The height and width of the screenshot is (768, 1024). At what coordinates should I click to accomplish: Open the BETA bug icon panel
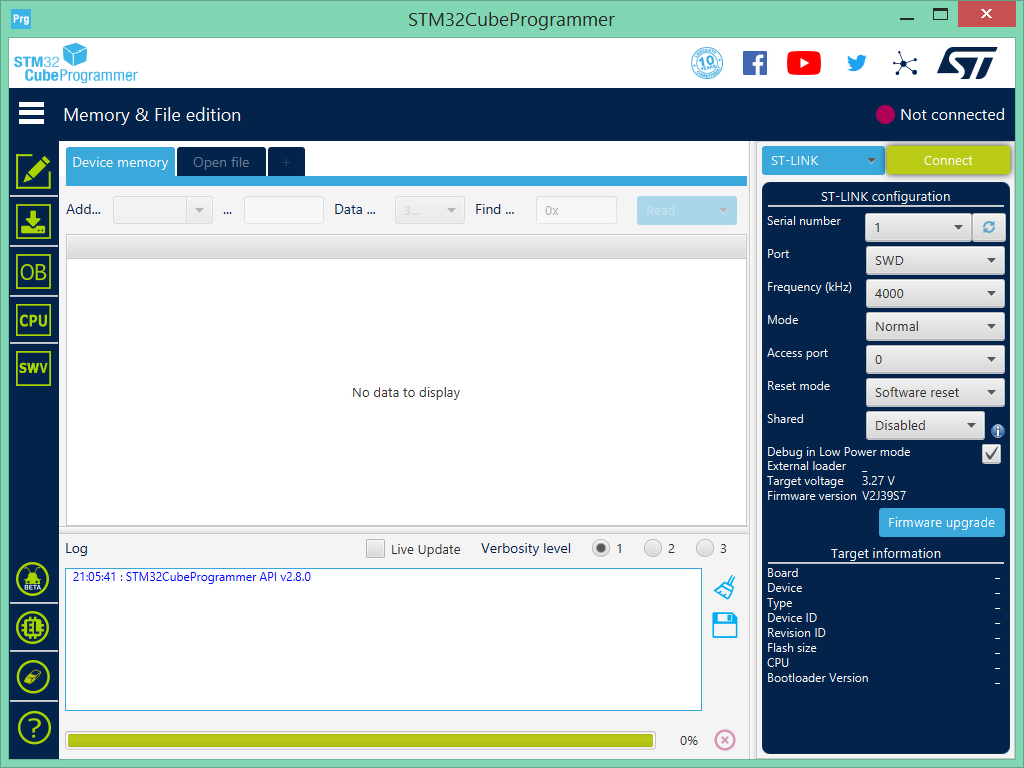(33, 579)
